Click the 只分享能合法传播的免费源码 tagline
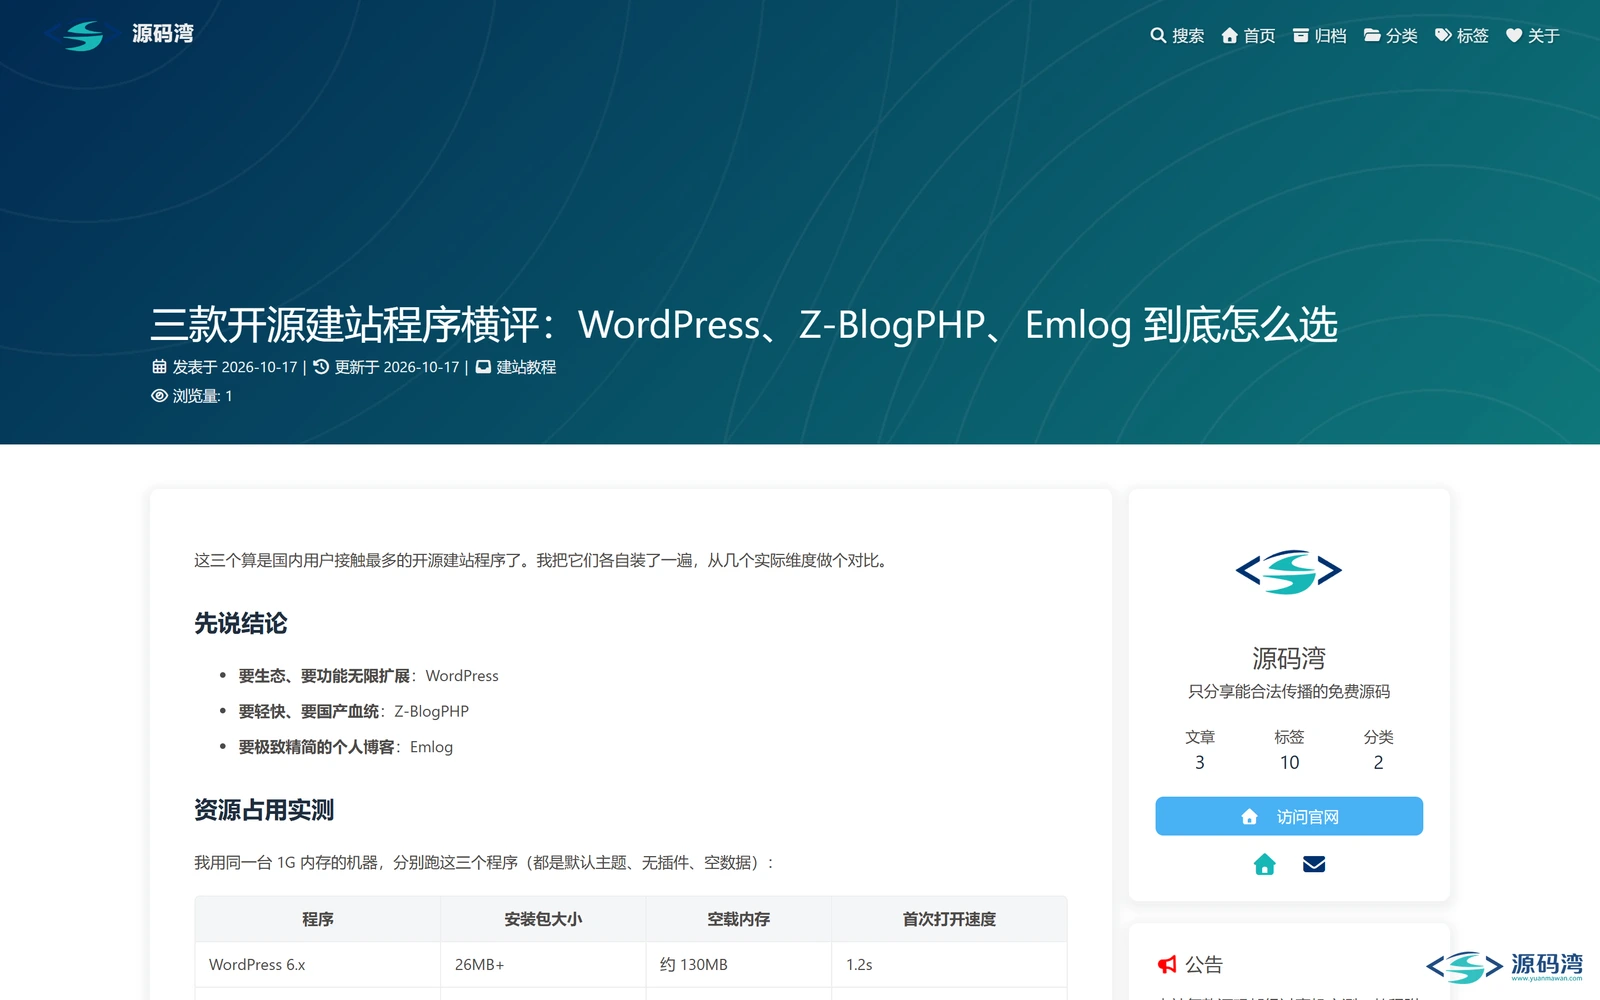 point(1289,691)
